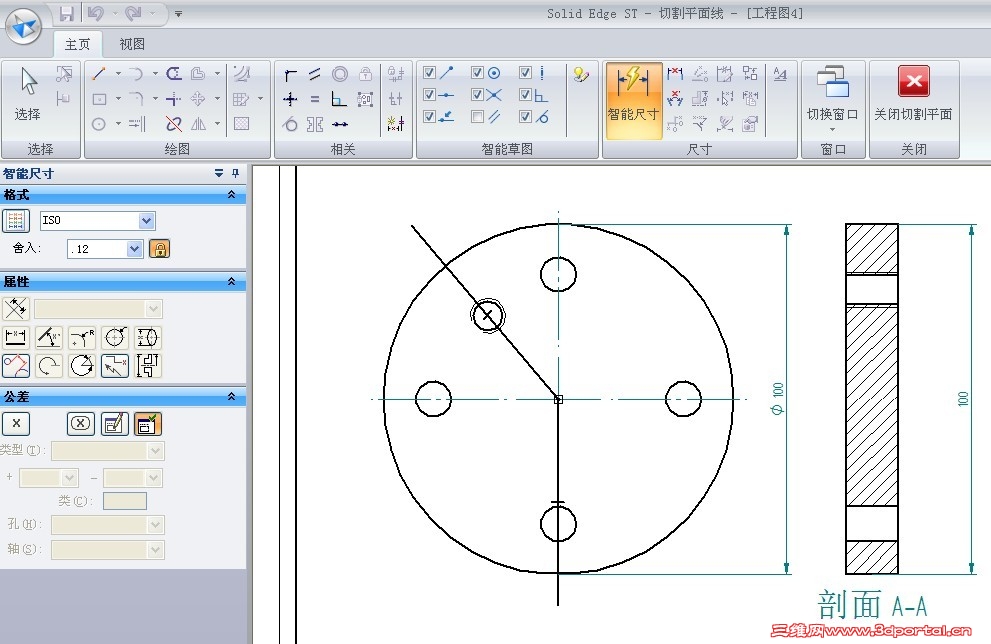Click the dimension style mapping icon in 格式
The image size is (991, 644).
click(16, 221)
